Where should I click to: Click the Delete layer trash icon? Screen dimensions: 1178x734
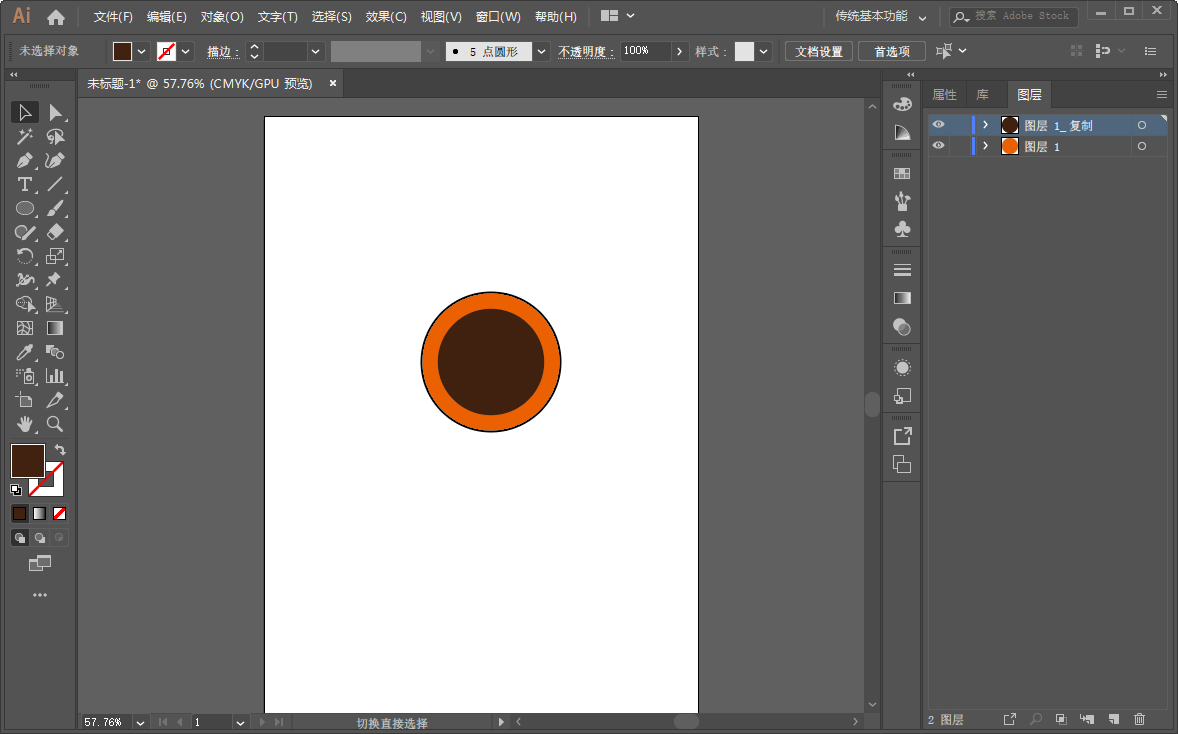(x=1139, y=719)
